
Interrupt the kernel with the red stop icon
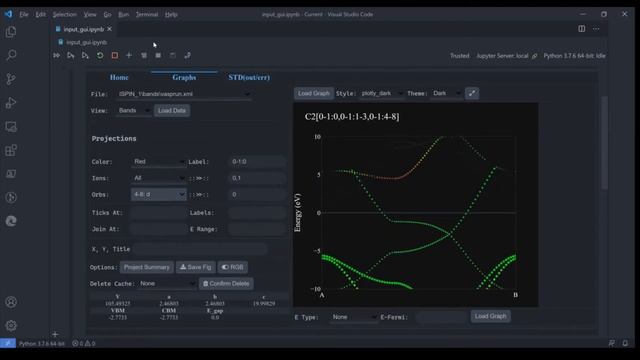[x=115, y=55]
